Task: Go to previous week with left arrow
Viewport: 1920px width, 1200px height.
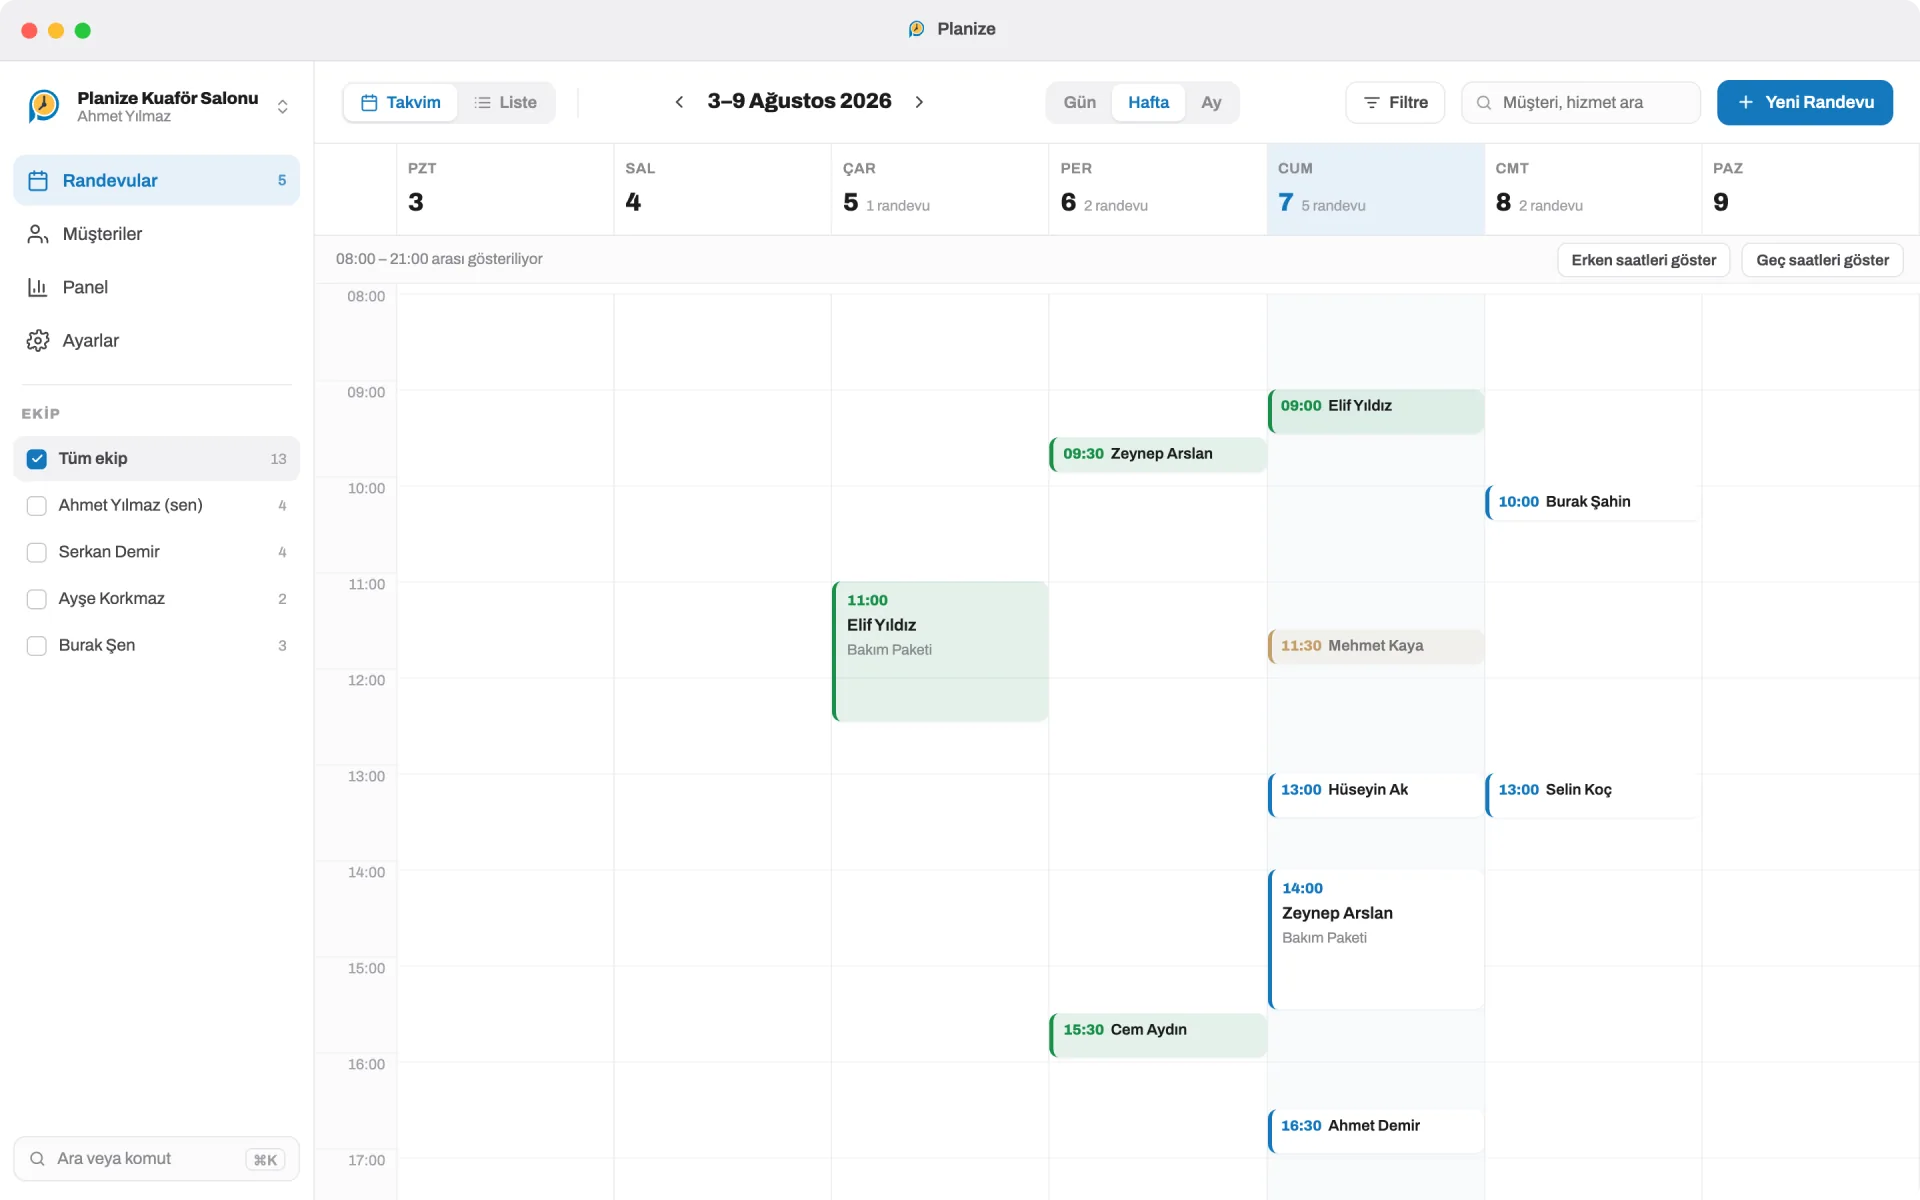Action: [679, 102]
